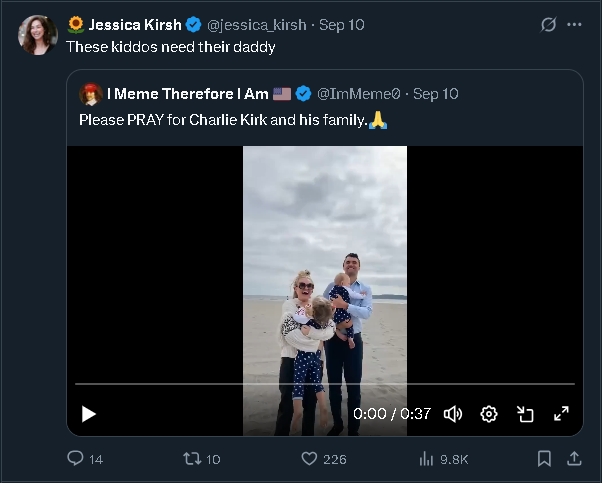Open the Grok explain icon
Viewport: 602px width, 483px height.
pos(547,24)
